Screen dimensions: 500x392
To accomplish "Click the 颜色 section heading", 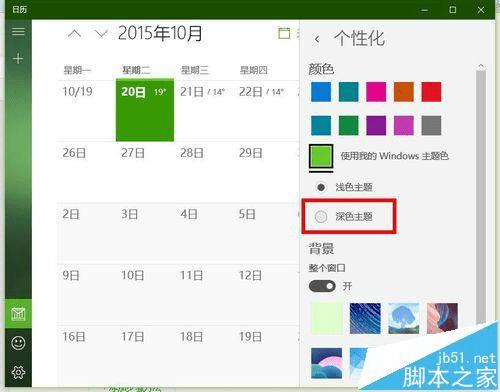I will 321,69.
